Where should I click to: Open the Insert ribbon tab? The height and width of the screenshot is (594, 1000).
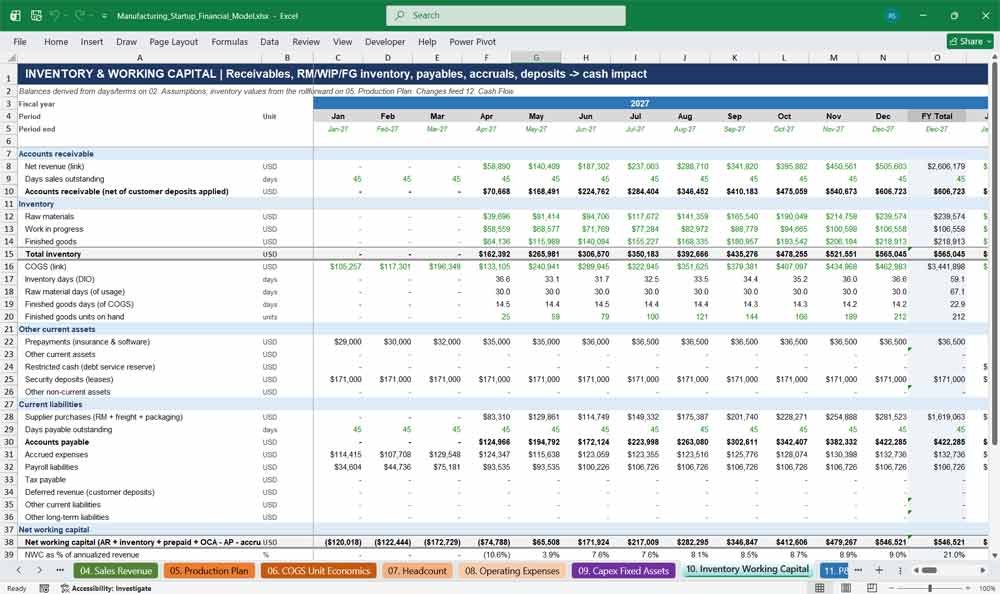pyautogui.click(x=92, y=41)
